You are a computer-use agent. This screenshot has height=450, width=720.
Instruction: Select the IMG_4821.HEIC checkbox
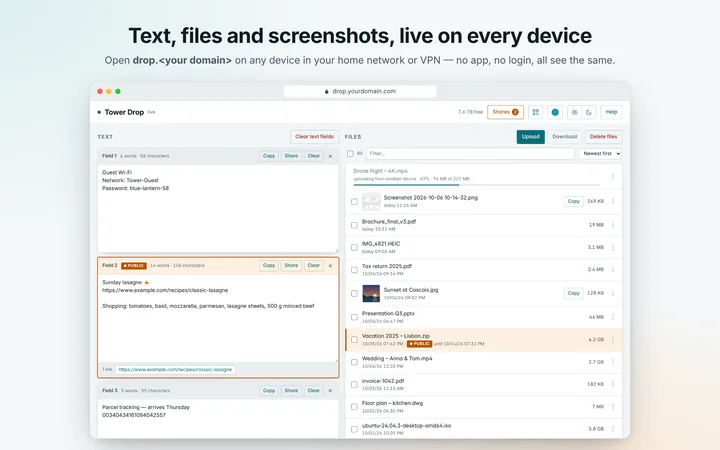(354, 248)
